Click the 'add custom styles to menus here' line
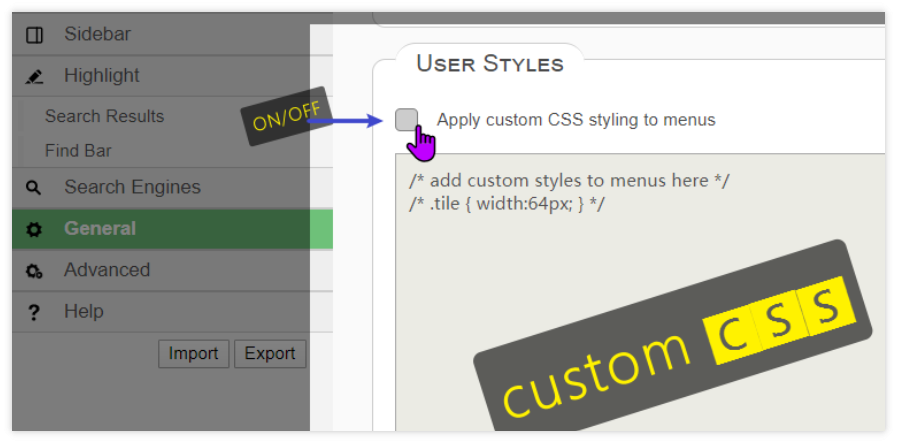897x443 pixels. [x=569, y=181]
